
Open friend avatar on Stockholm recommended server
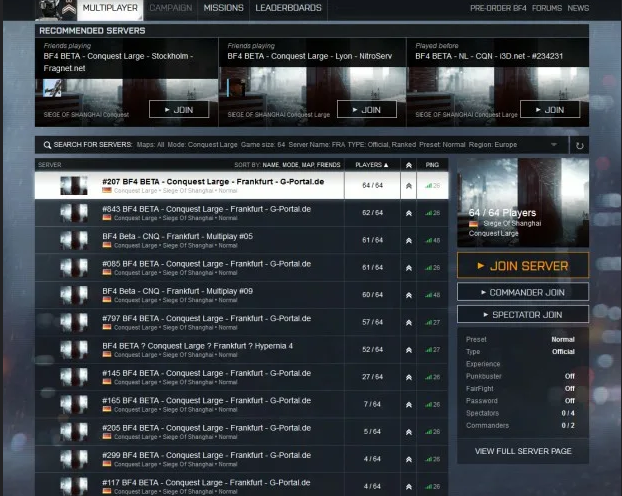[52, 88]
